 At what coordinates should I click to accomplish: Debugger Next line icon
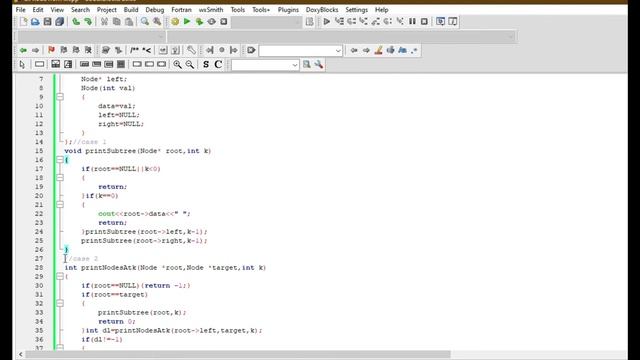point(351,22)
